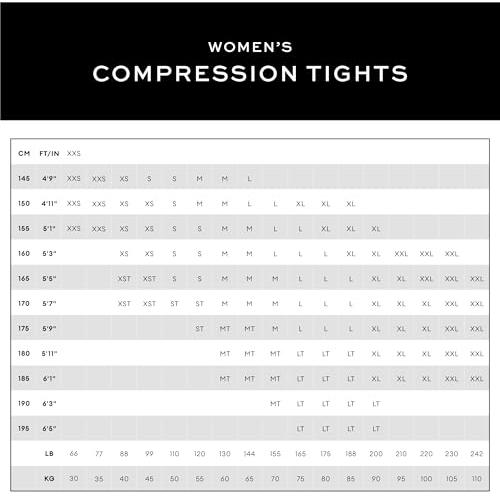Click the 30 kg weight value

74,479
